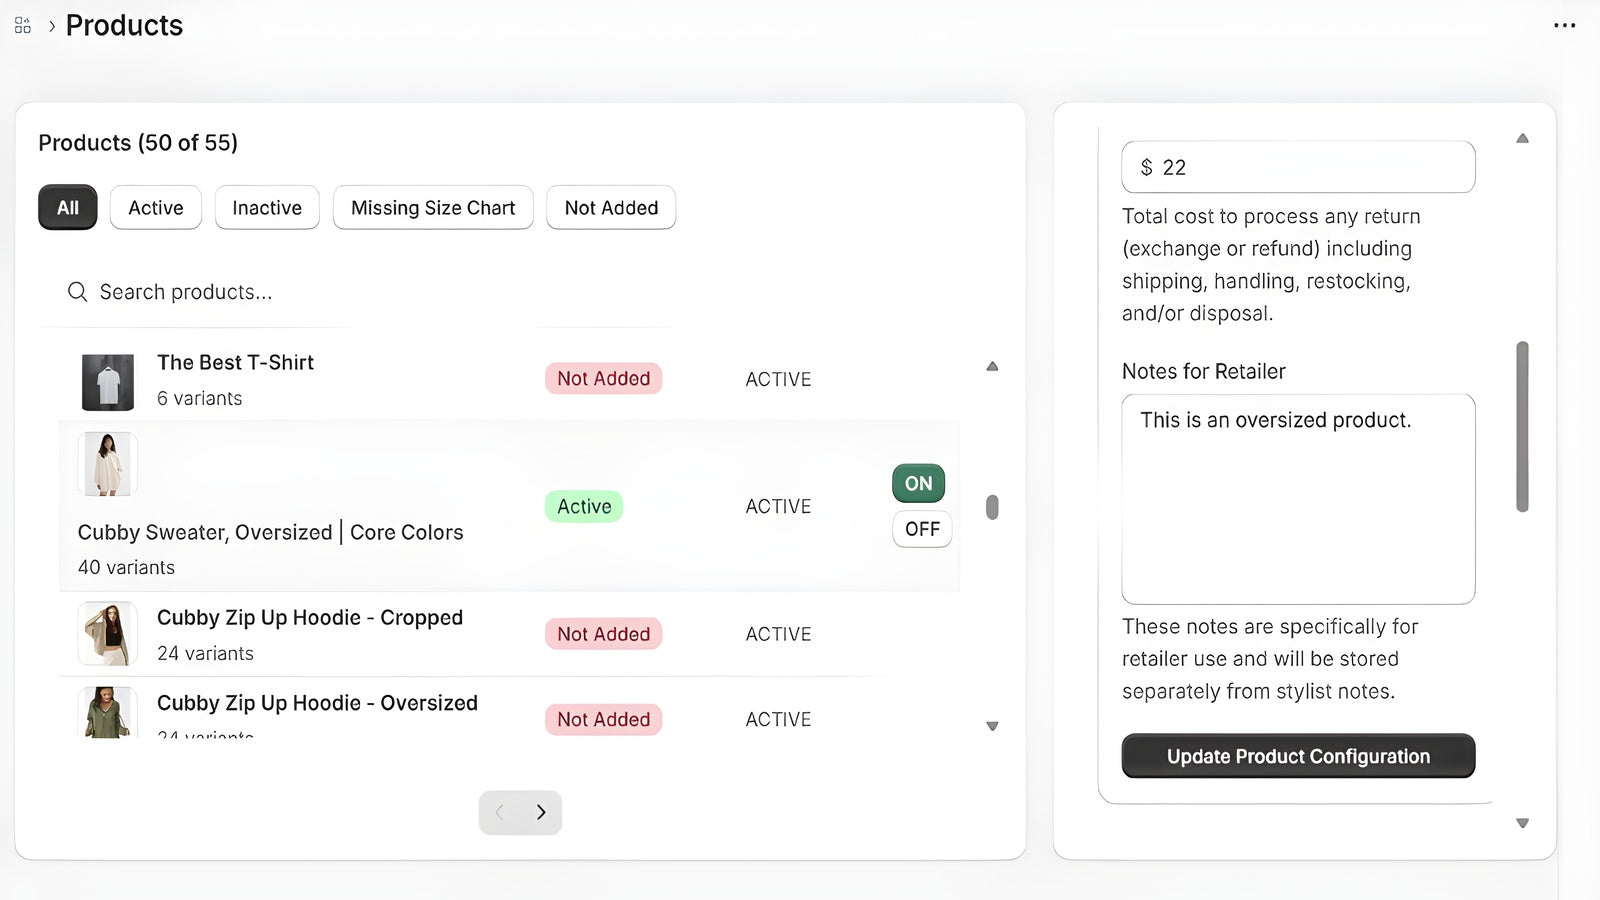
Task: Click the search magnifier icon
Action: pyautogui.click(x=77, y=292)
